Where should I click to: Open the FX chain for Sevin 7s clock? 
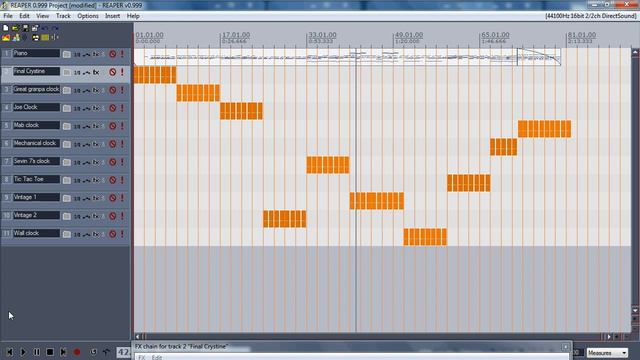click(x=96, y=162)
